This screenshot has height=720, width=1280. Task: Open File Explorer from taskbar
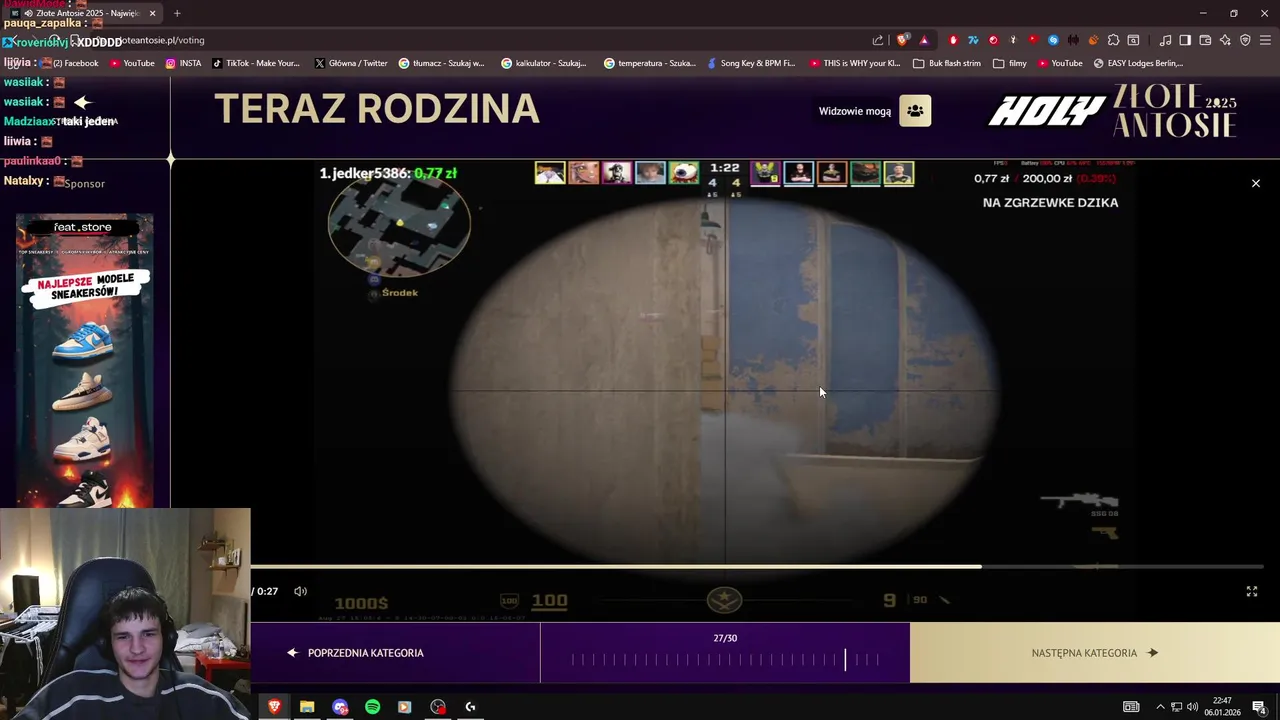pos(307,707)
